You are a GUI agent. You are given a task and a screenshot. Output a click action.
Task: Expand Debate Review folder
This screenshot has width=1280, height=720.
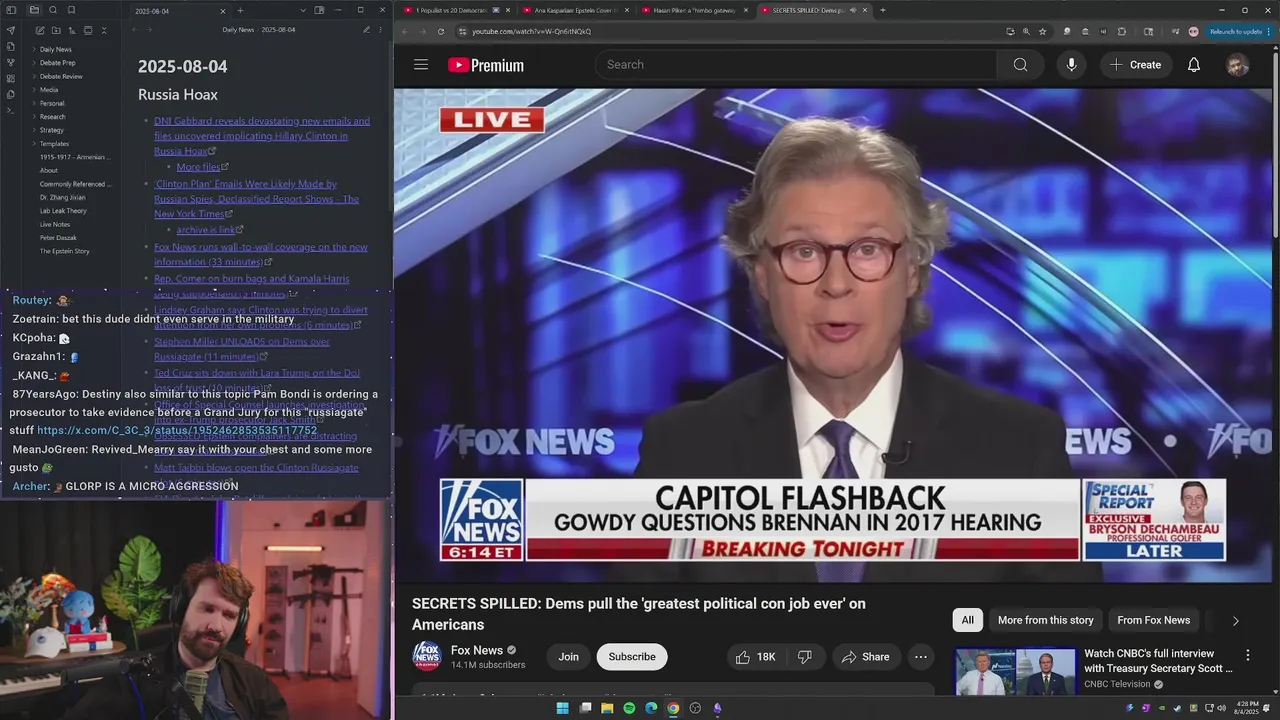point(61,76)
